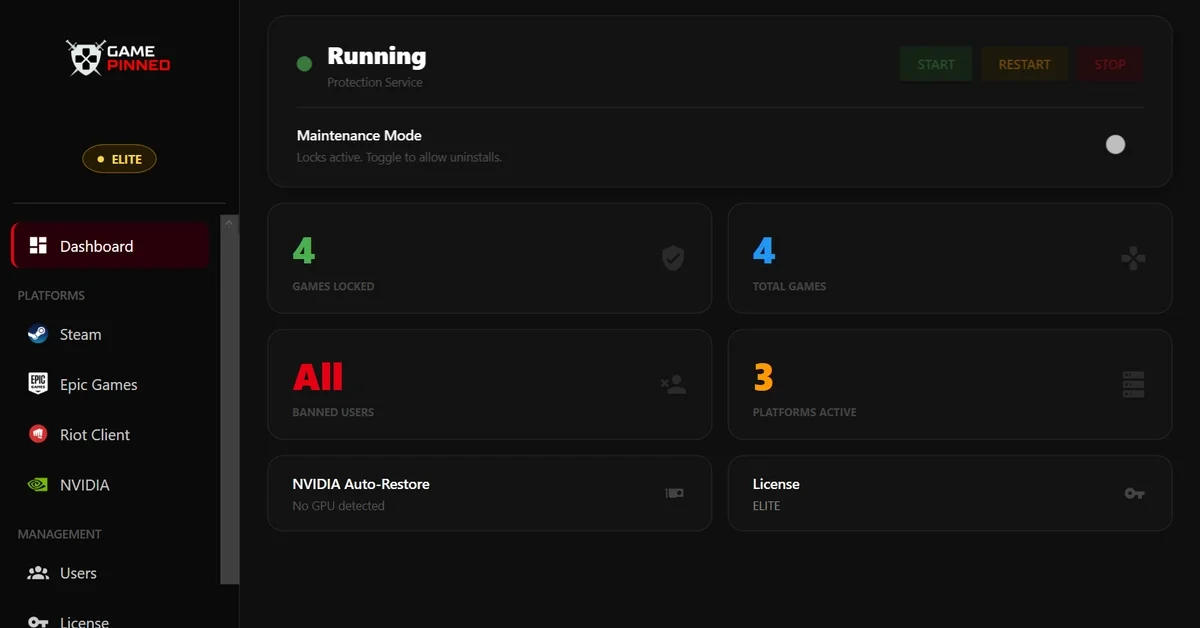Click the Steam icon in sidebar

38,335
